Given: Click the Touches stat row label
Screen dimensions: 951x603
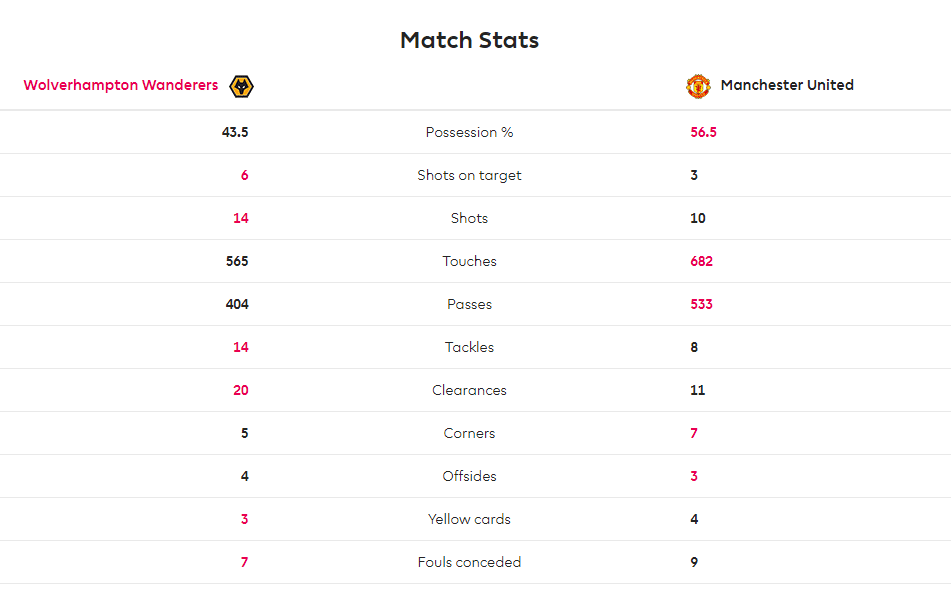Looking at the screenshot, I should [x=469, y=261].
